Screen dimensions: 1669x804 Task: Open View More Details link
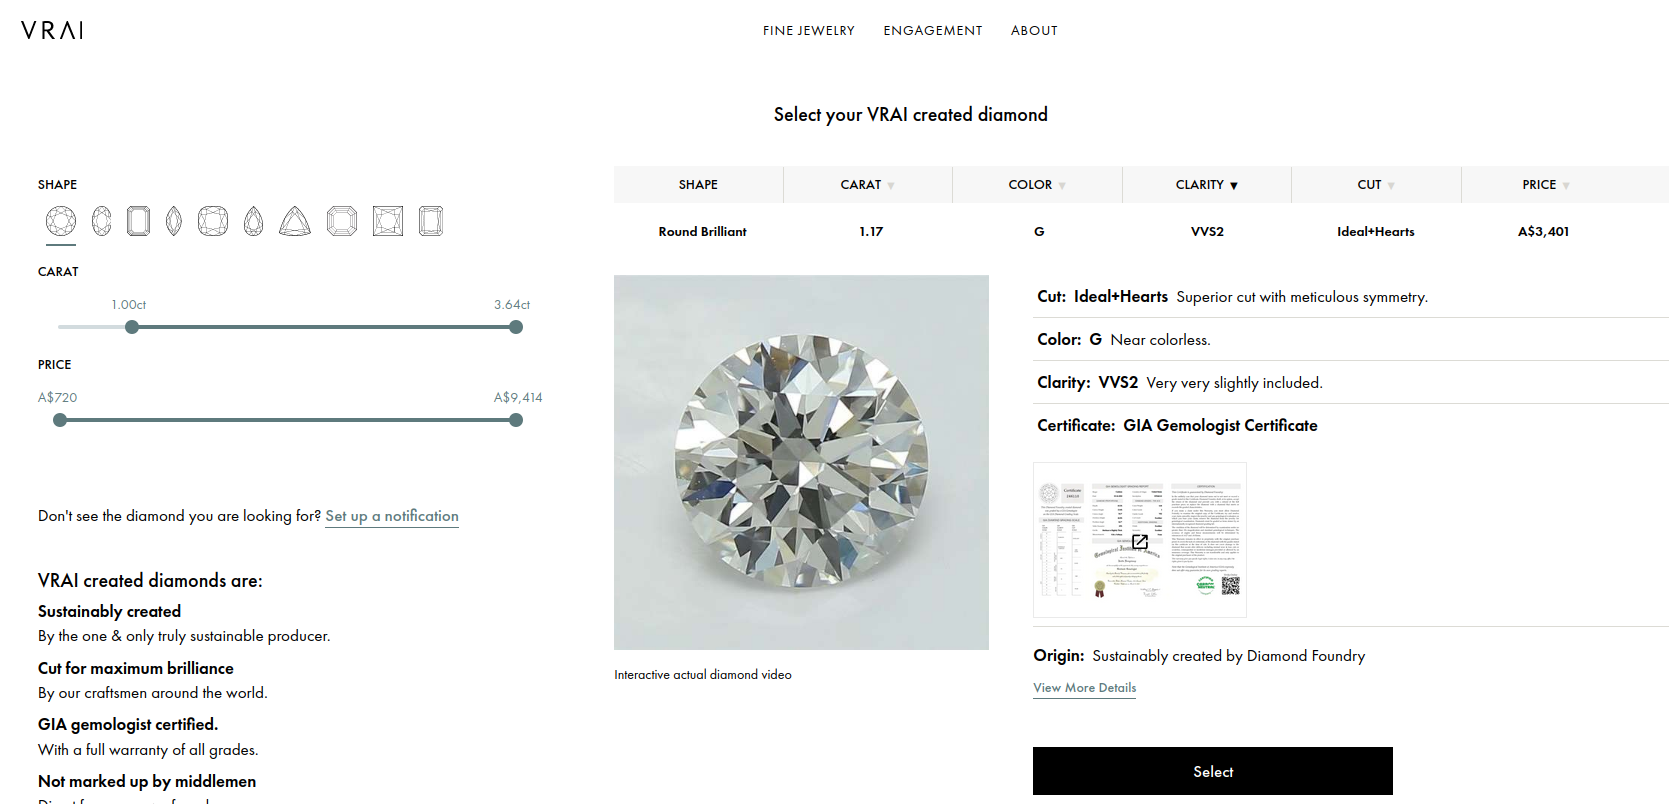(x=1084, y=688)
